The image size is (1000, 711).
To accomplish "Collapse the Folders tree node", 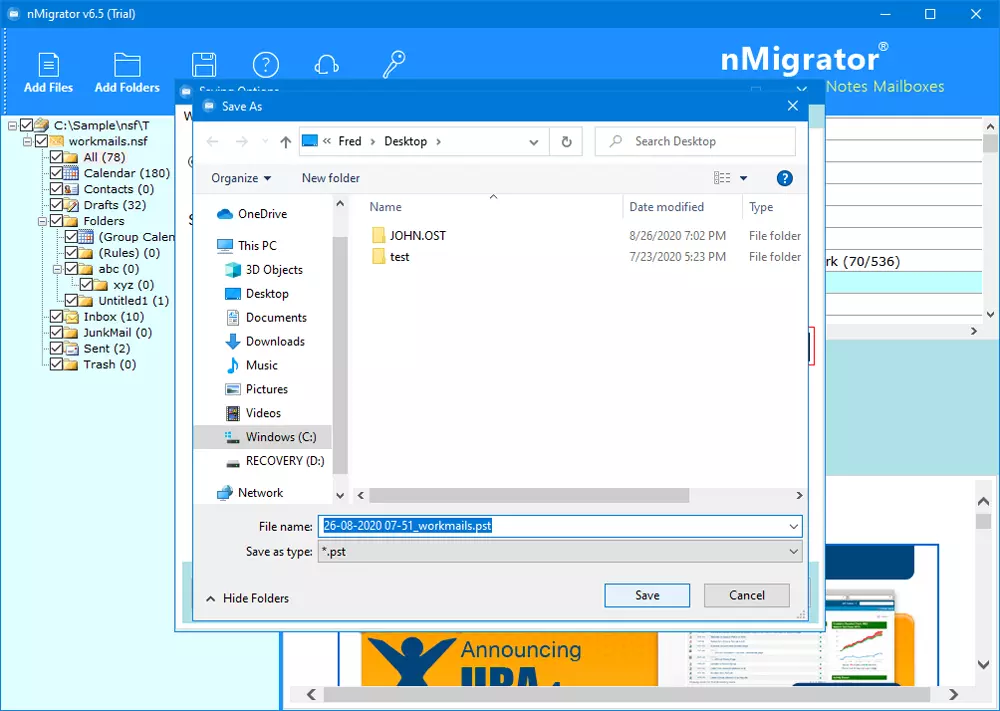I will [x=42, y=221].
